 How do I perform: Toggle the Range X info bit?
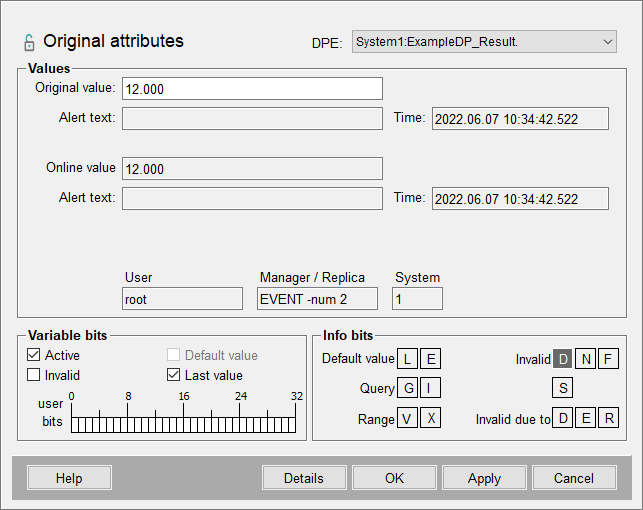(x=430, y=418)
